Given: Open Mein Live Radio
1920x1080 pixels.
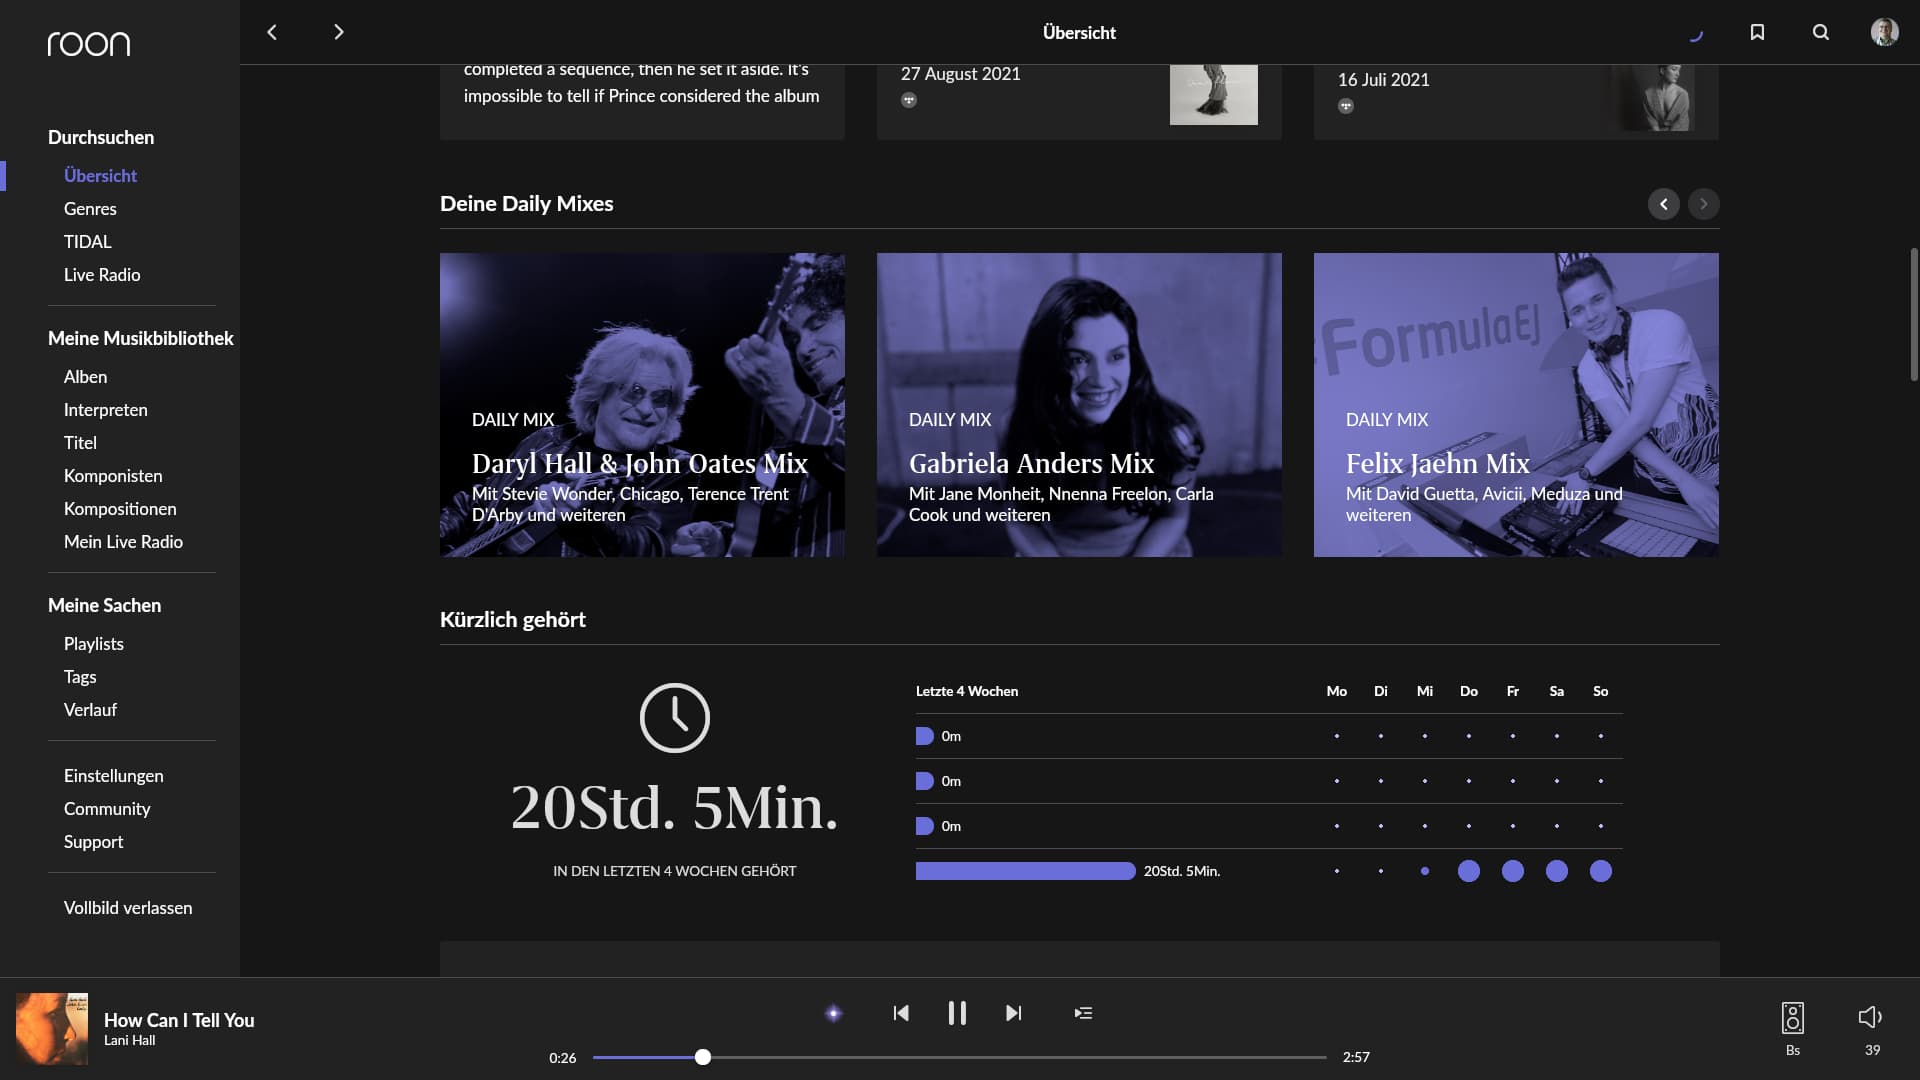Looking at the screenshot, I should point(123,542).
